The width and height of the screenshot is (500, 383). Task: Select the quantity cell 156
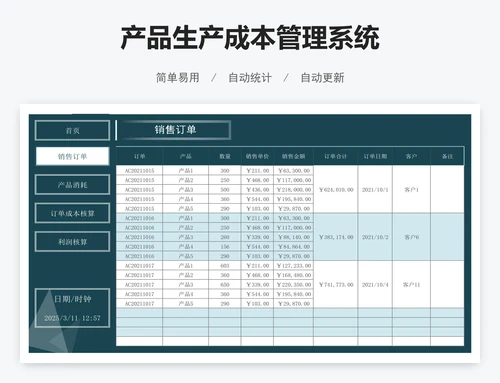pos(225,247)
